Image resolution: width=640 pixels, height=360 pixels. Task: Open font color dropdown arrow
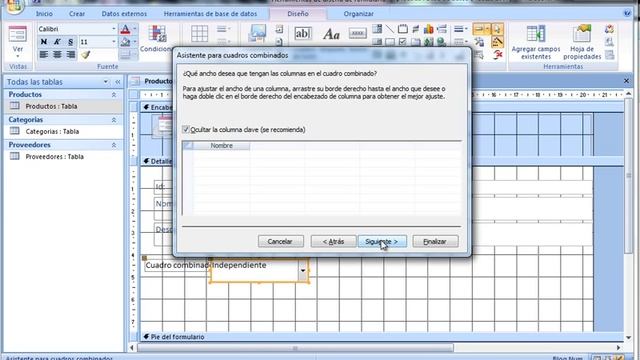pos(135,29)
